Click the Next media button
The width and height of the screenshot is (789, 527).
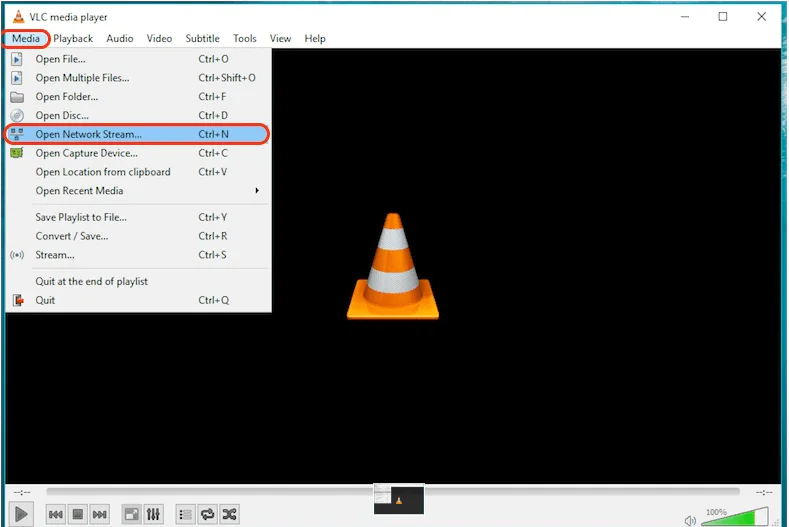[x=100, y=514]
